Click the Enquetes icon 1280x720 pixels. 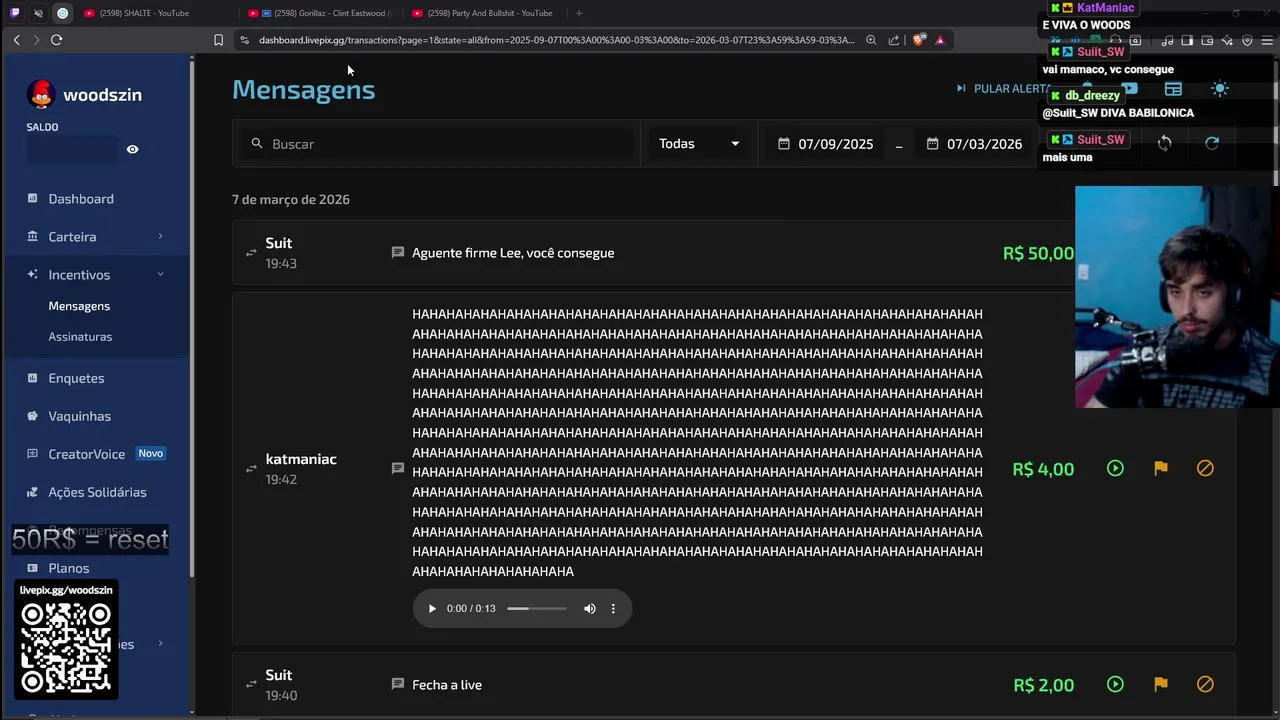(32, 378)
